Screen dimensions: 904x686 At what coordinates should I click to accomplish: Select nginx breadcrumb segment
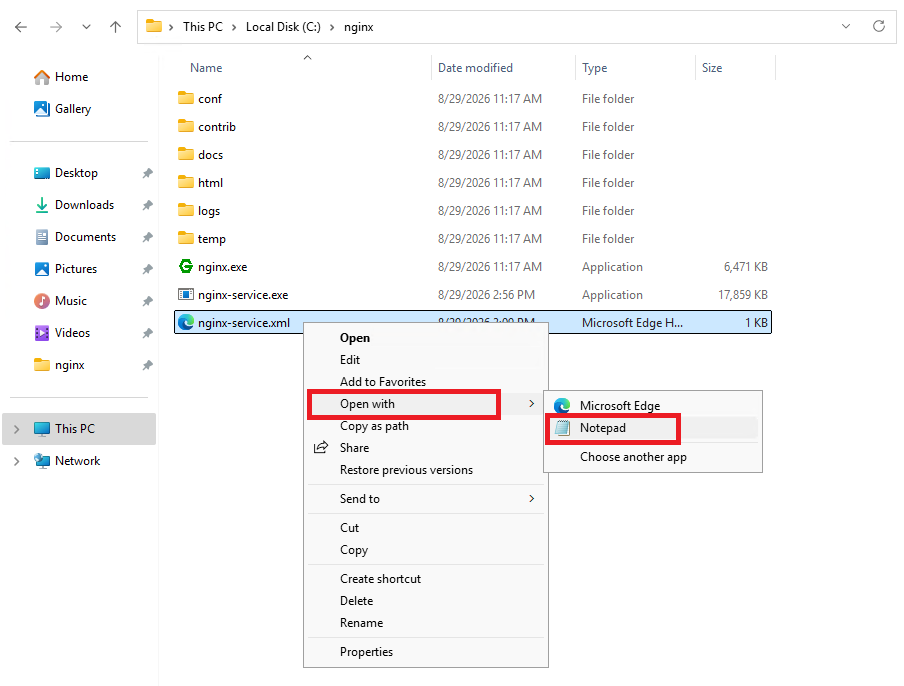point(359,27)
